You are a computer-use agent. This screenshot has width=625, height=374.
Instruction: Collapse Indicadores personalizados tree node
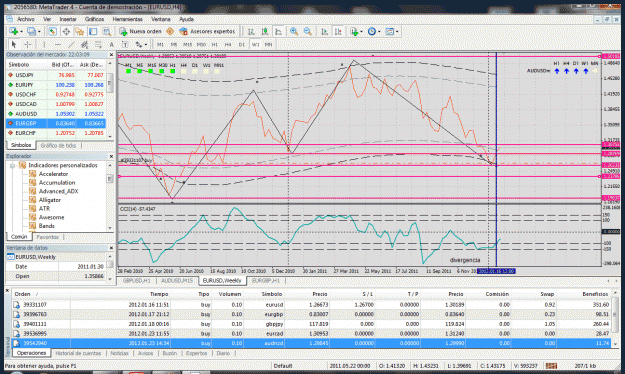12,165
